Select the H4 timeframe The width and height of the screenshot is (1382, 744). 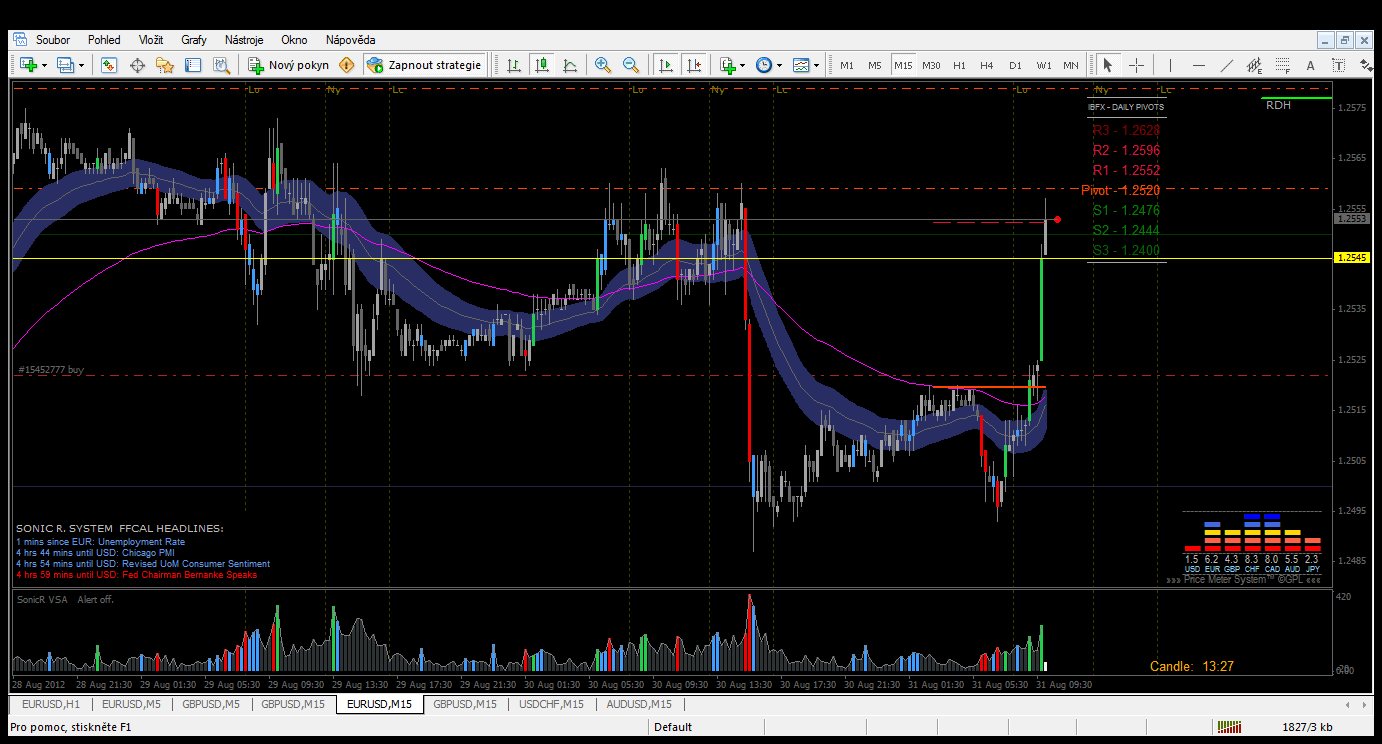coord(987,65)
